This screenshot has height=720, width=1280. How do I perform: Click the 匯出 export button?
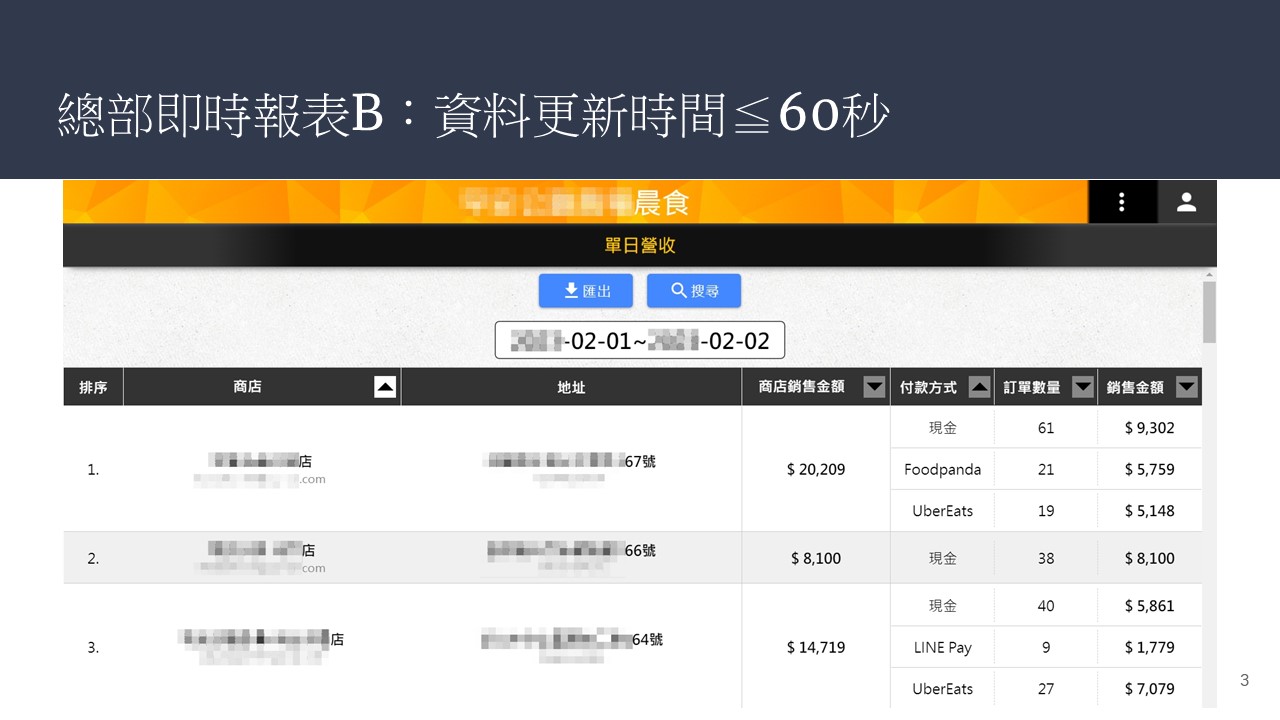click(585, 291)
